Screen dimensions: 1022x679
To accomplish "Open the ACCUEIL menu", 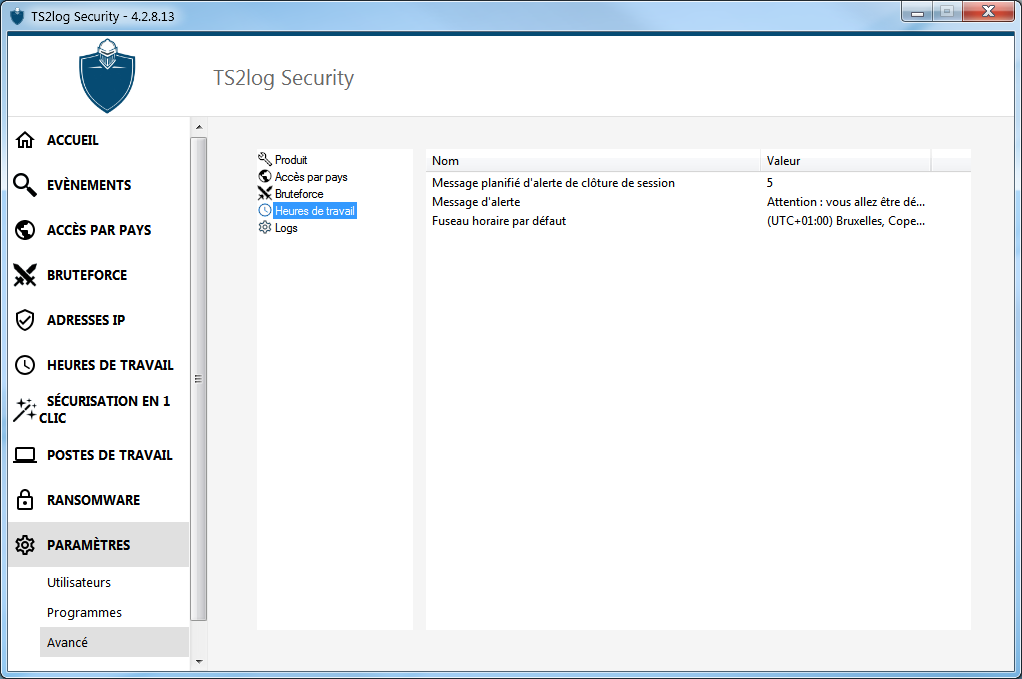I will pyautogui.click(x=99, y=140).
